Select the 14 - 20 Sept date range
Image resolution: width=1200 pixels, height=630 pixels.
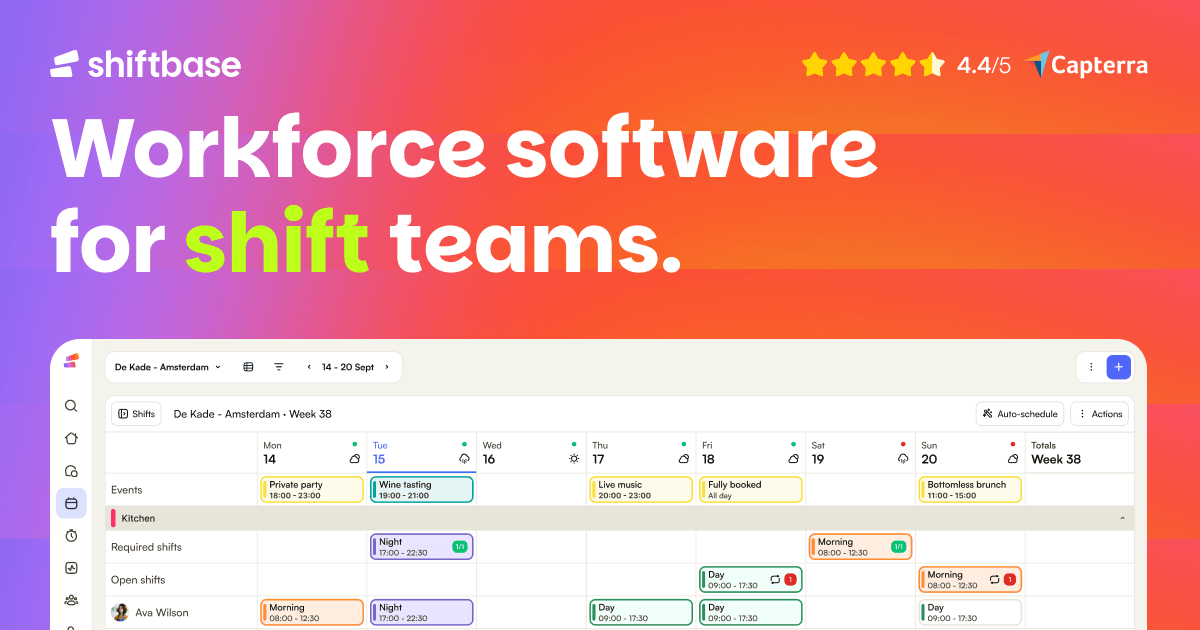click(x=348, y=367)
